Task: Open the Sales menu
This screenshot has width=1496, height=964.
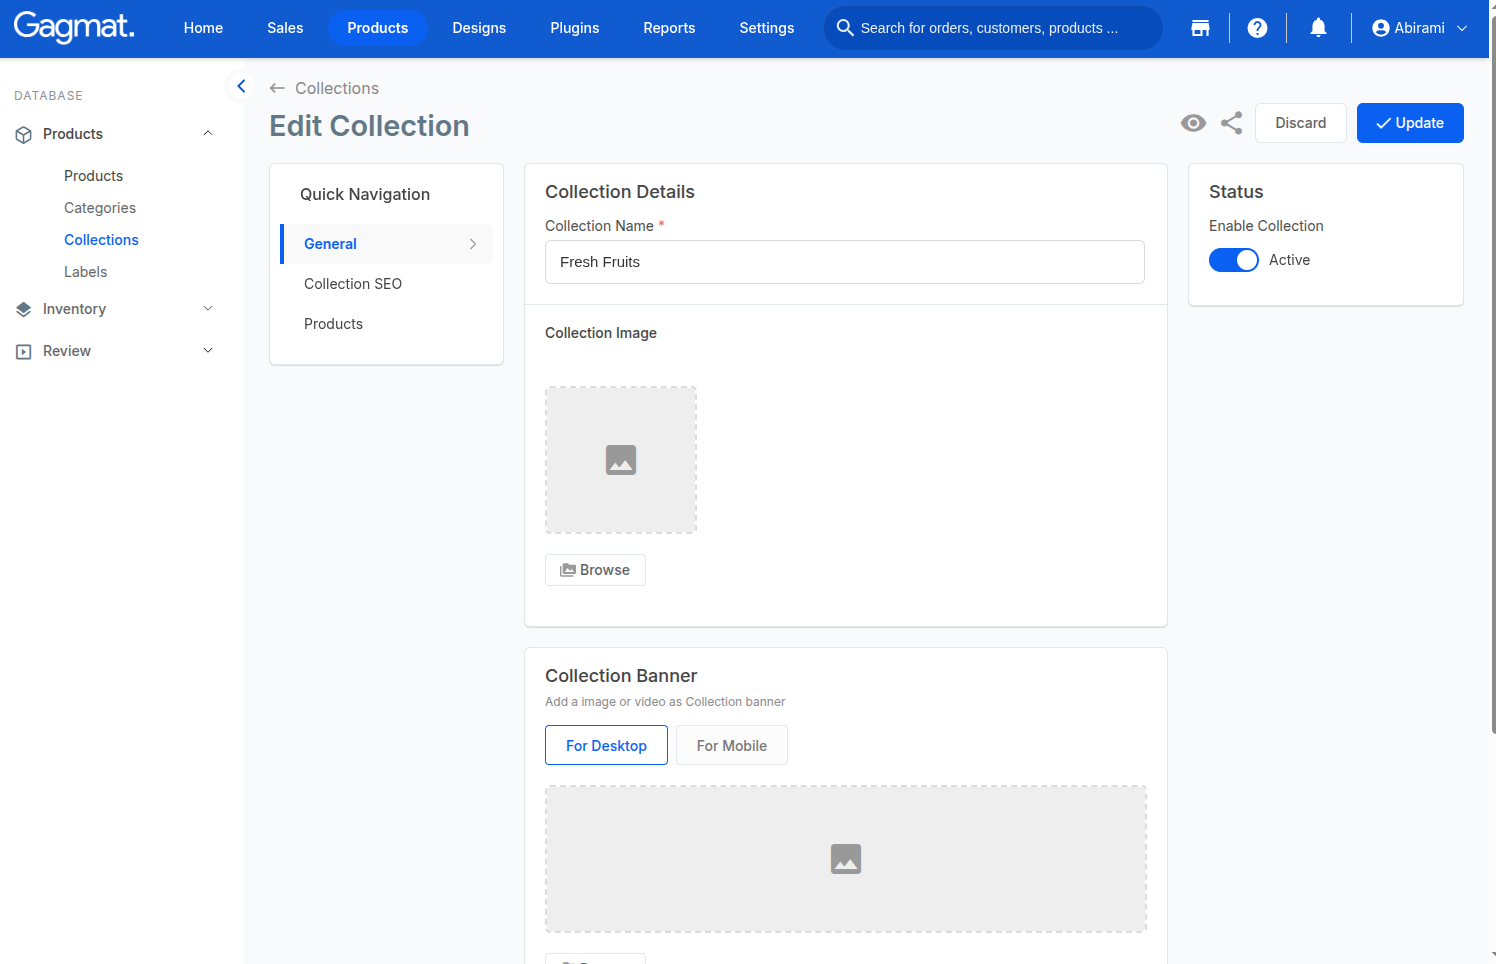Action: pos(285,28)
